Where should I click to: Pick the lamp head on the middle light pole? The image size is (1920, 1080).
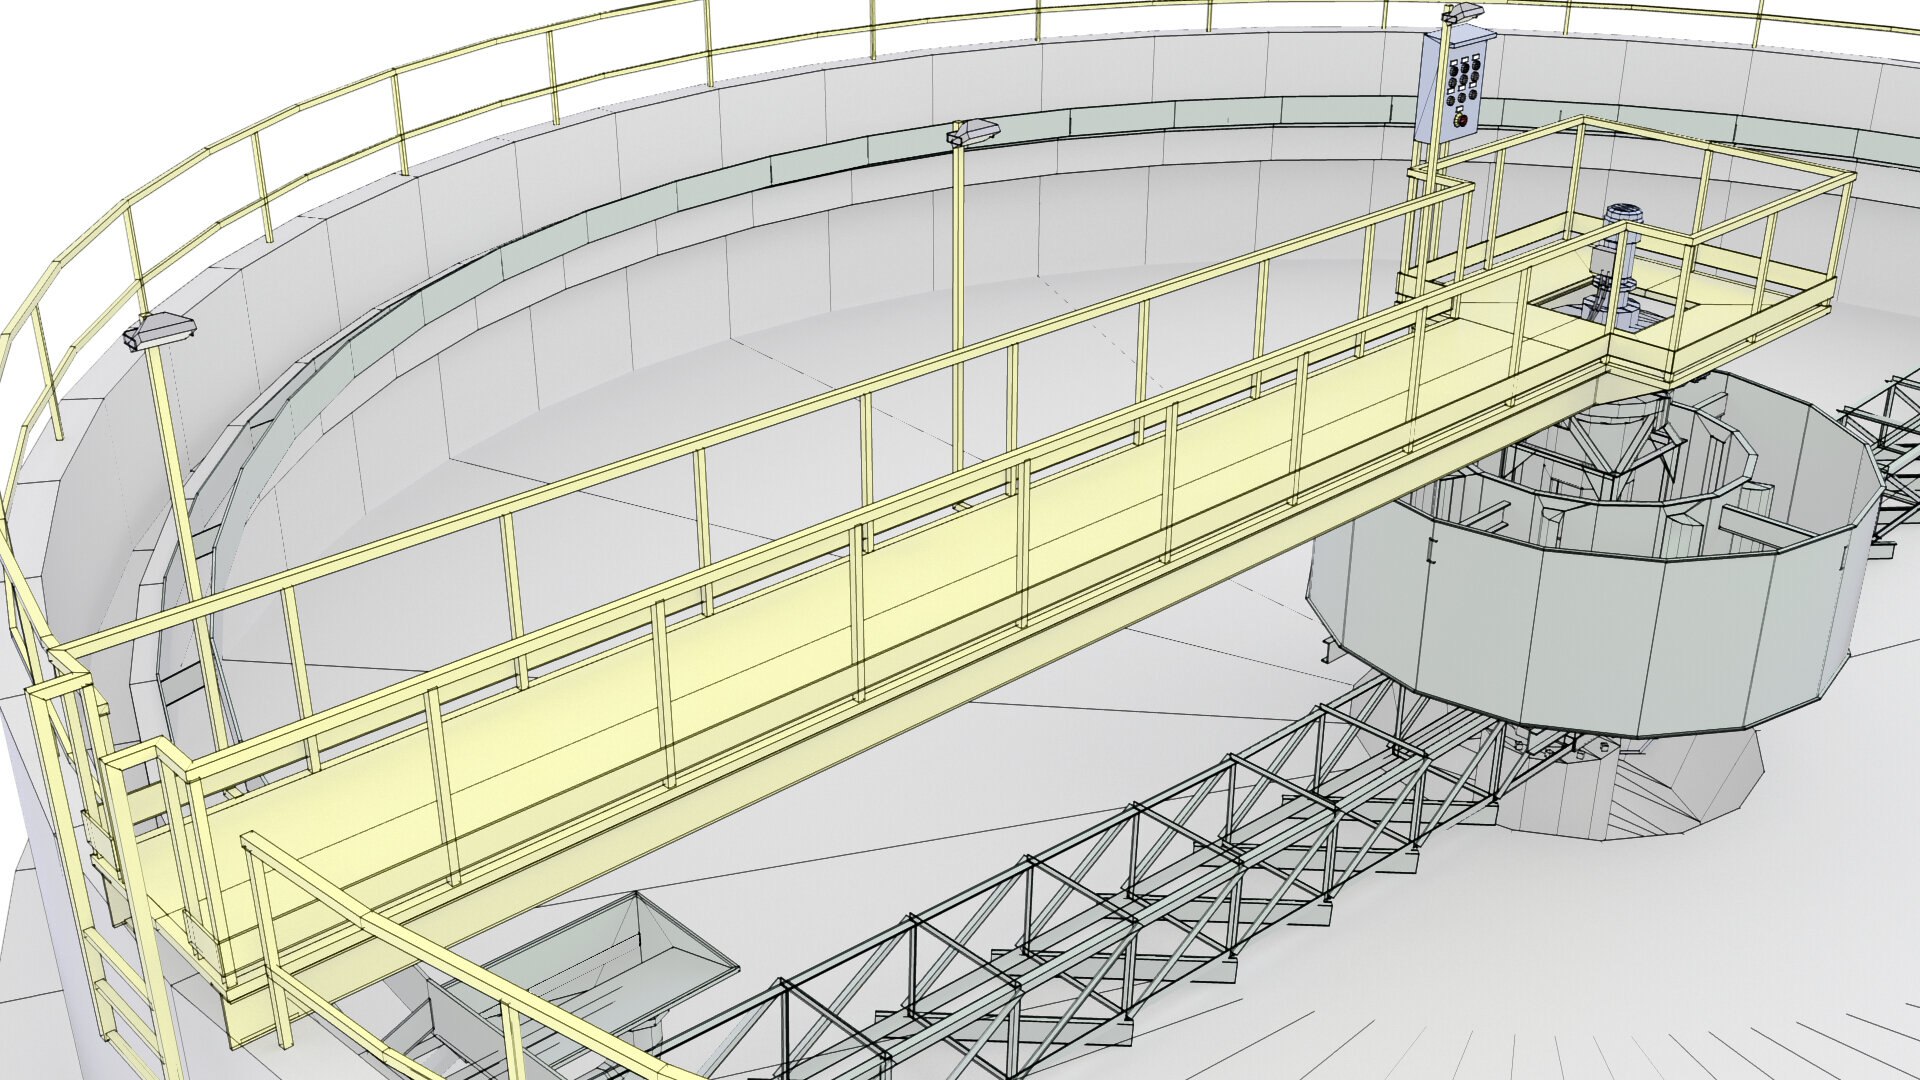tap(974, 132)
